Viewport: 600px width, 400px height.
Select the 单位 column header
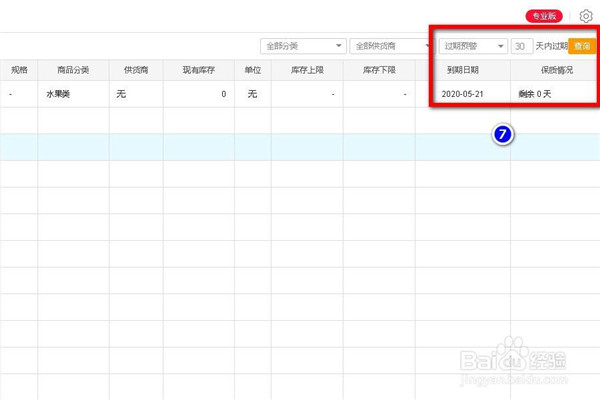pos(253,70)
